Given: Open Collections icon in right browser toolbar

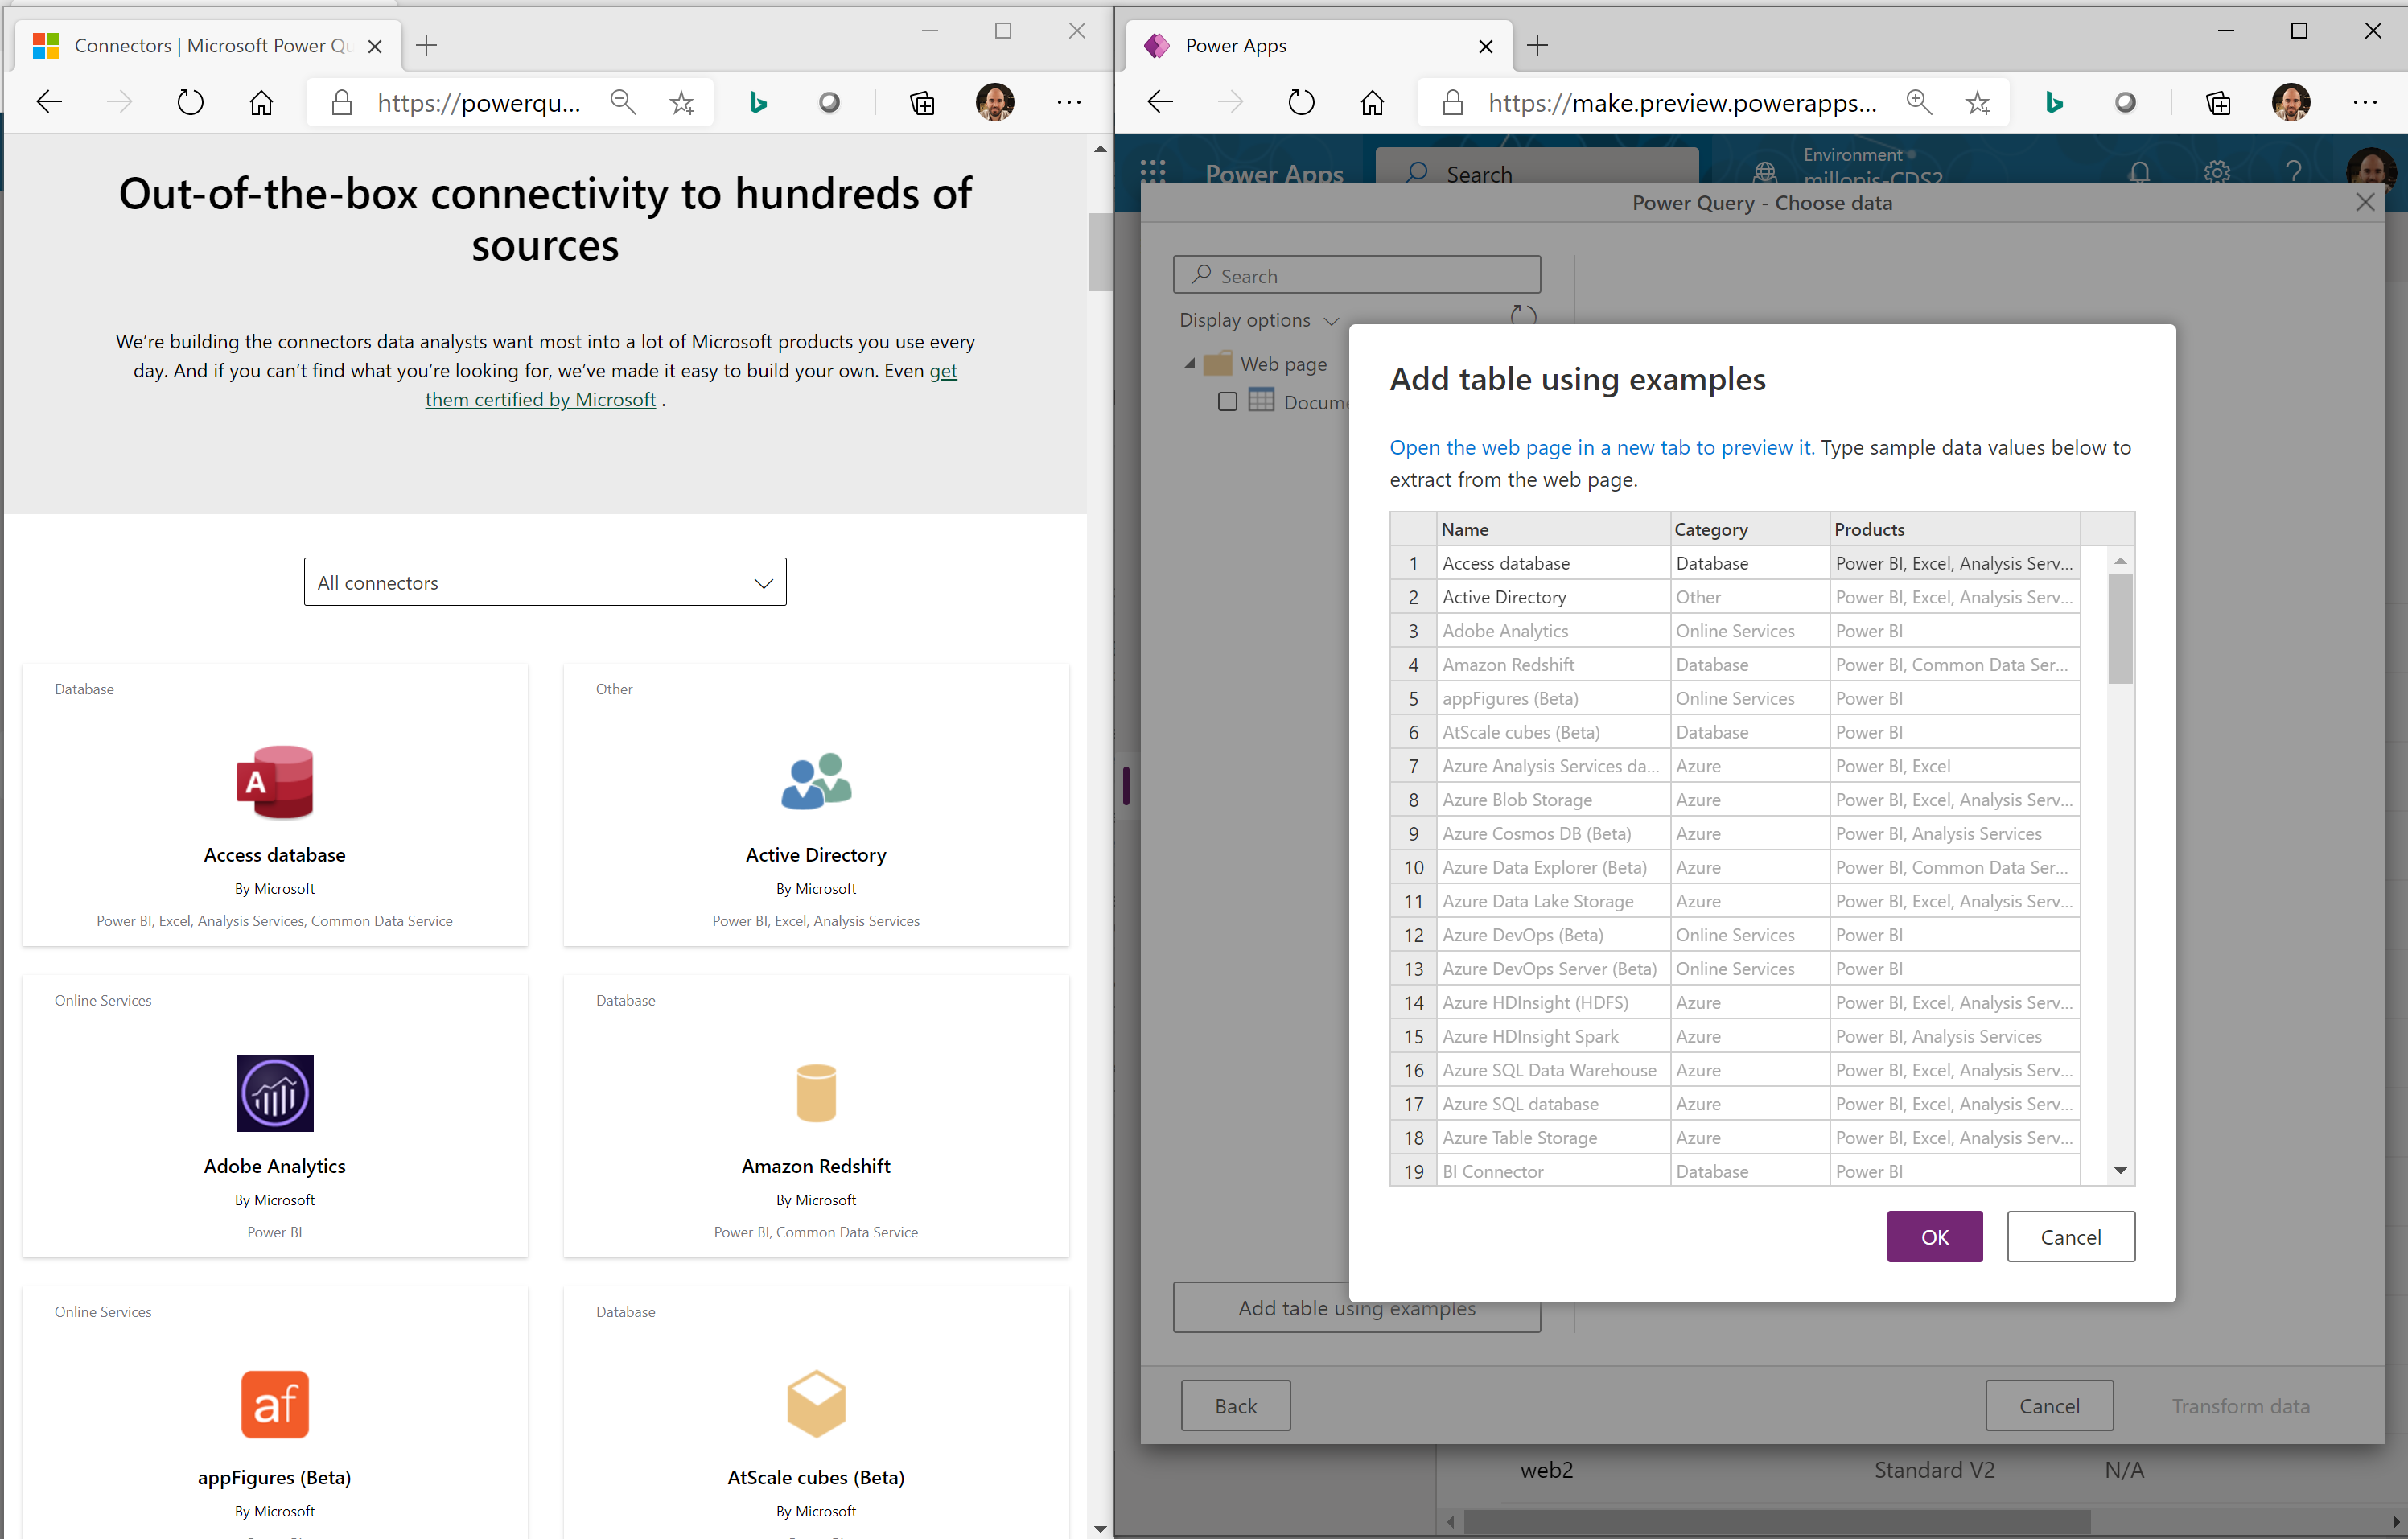Looking at the screenshot, I should click(x=2217, y=102).
